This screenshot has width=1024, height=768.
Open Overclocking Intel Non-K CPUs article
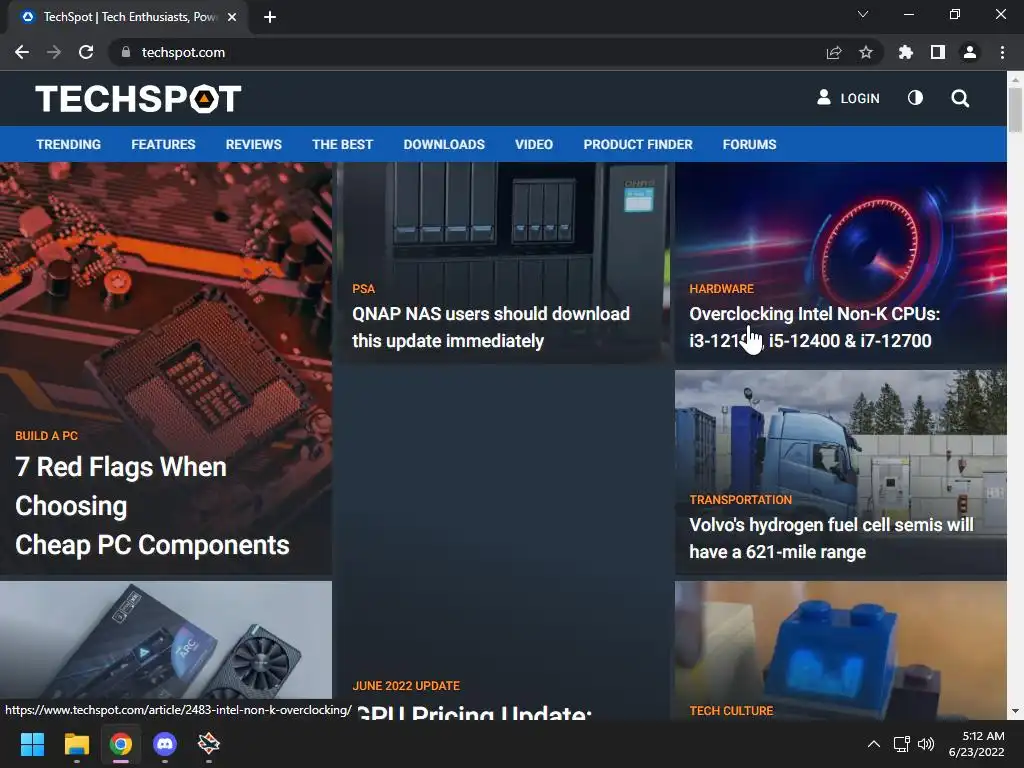pyautogui.click(x=814, y=327)
